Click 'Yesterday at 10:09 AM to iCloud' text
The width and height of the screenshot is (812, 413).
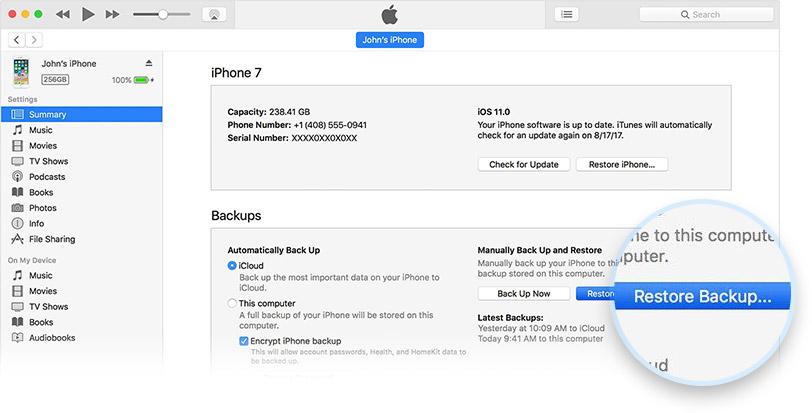(x=541, y=328)
